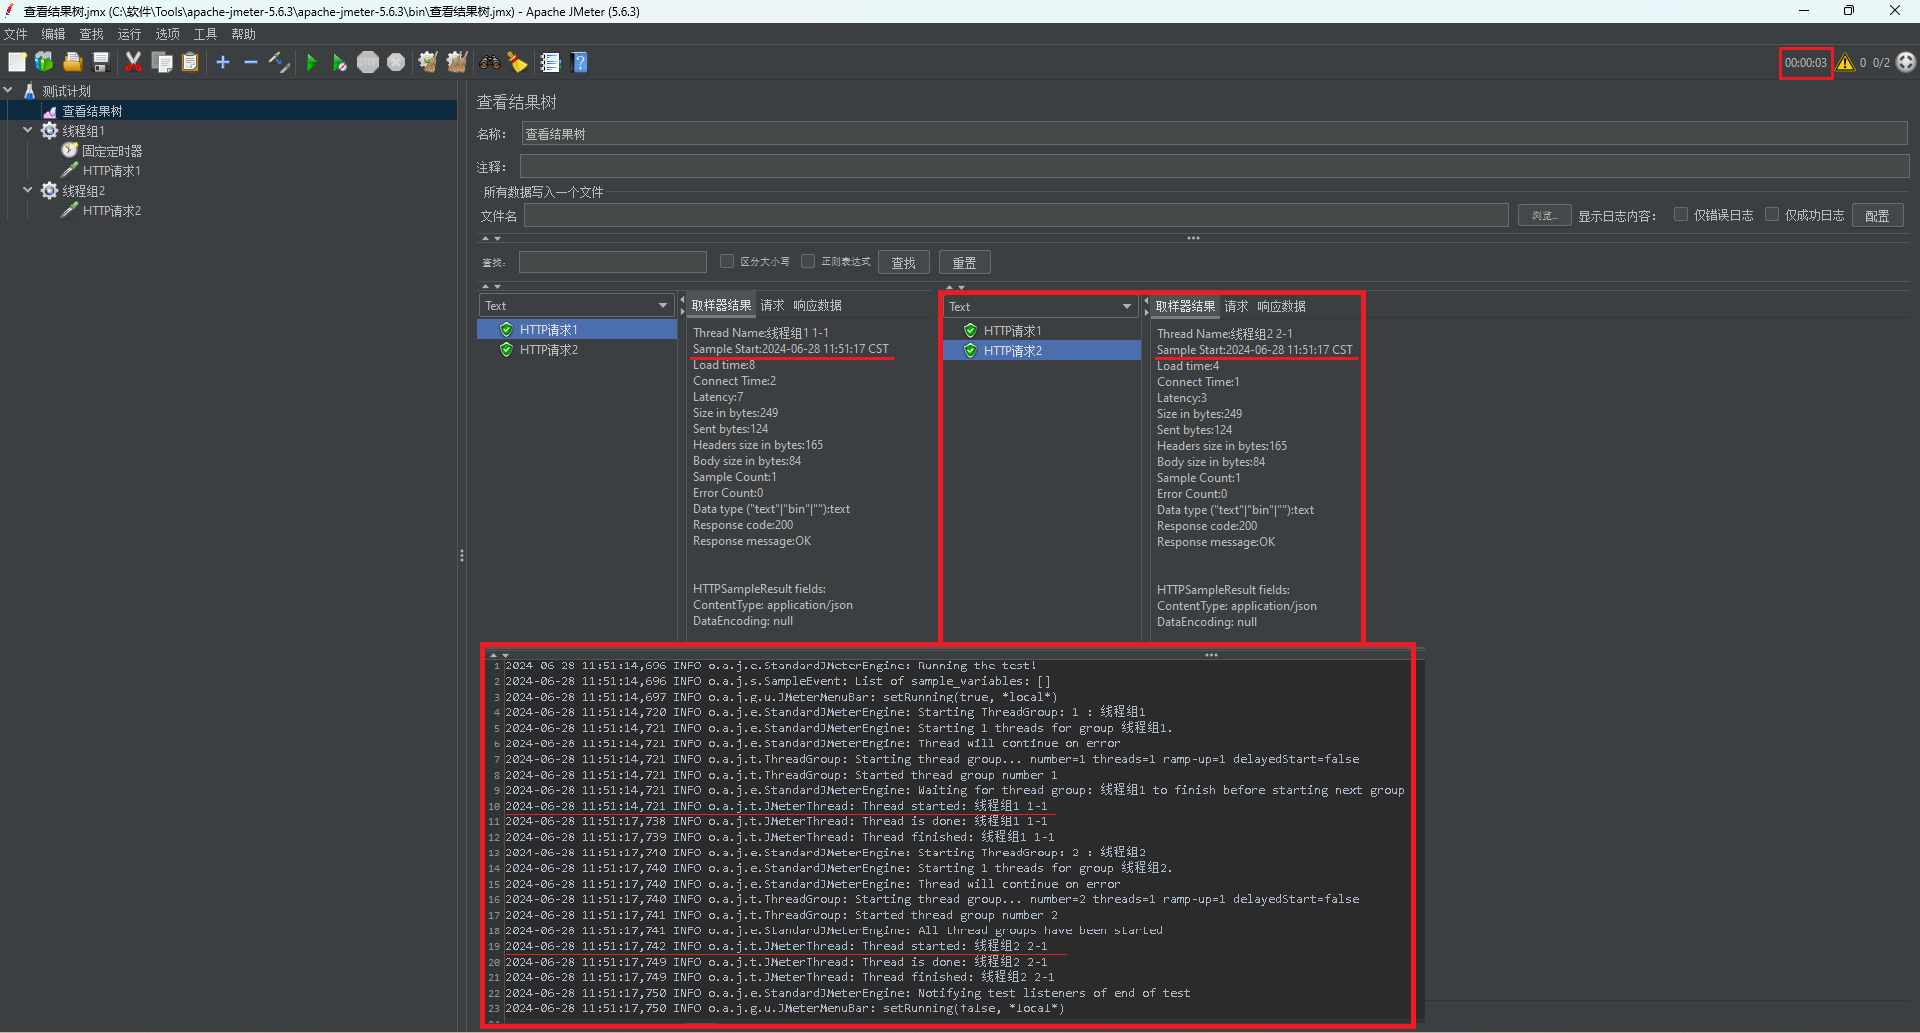
Task: Click the warning triangle log icon
Action: click(x=1845, y=62)
